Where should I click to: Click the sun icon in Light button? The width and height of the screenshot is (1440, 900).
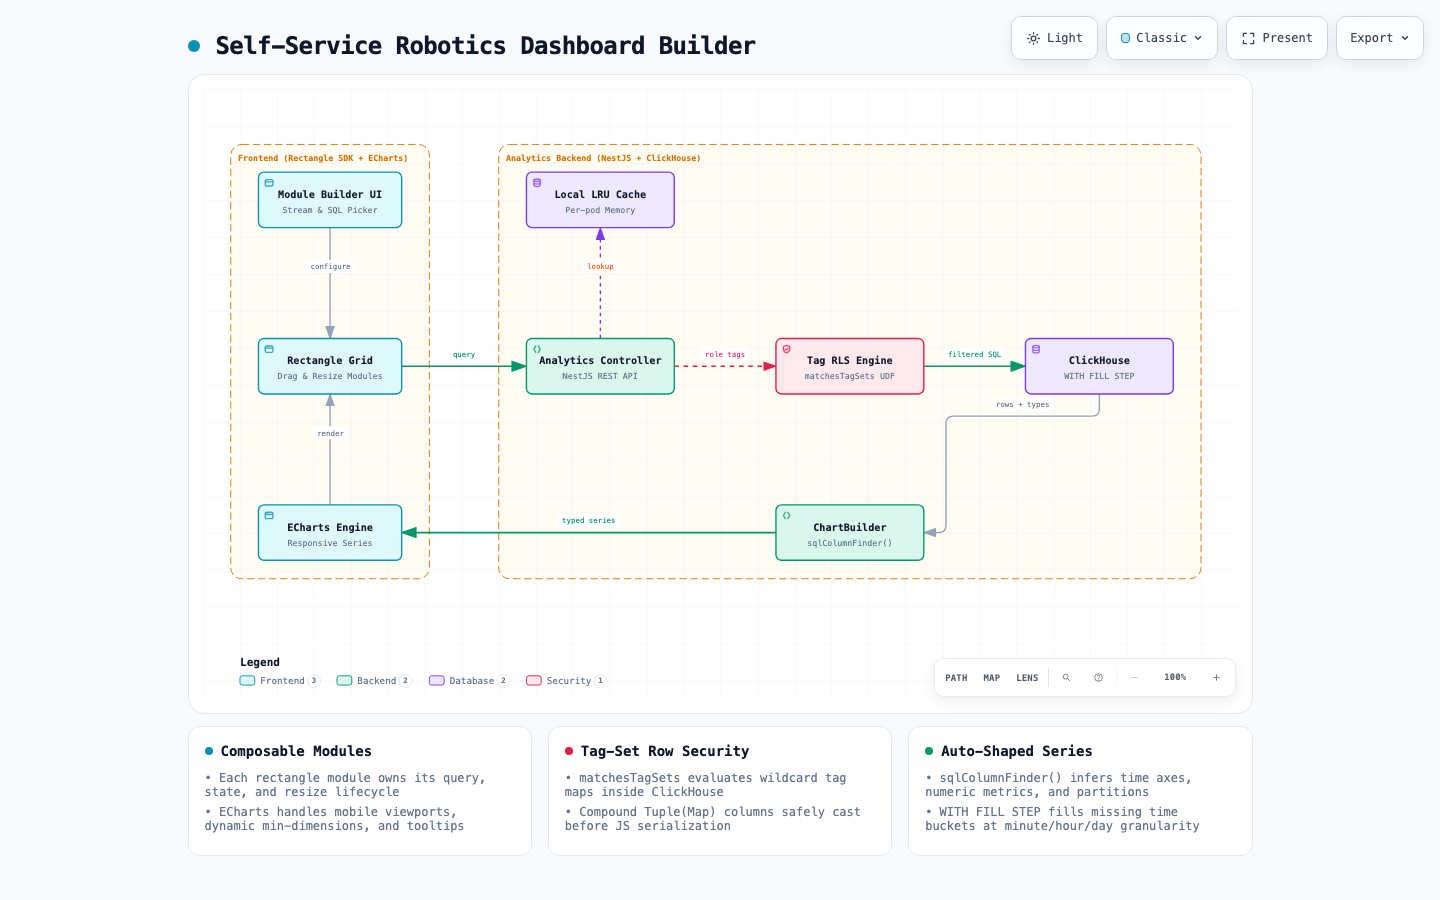click(1033, 38)
